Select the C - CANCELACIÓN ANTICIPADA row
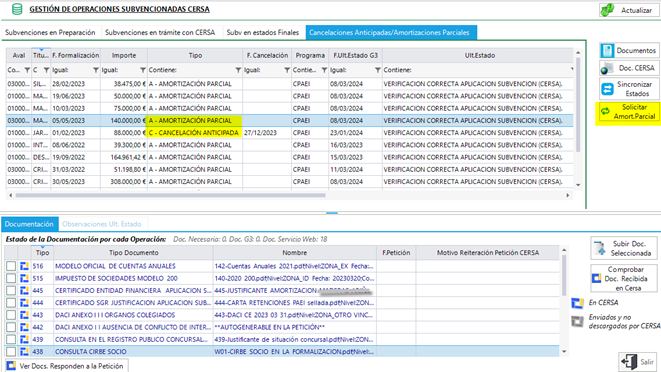Viewport: 661px width, 372px height. [290, 133]
